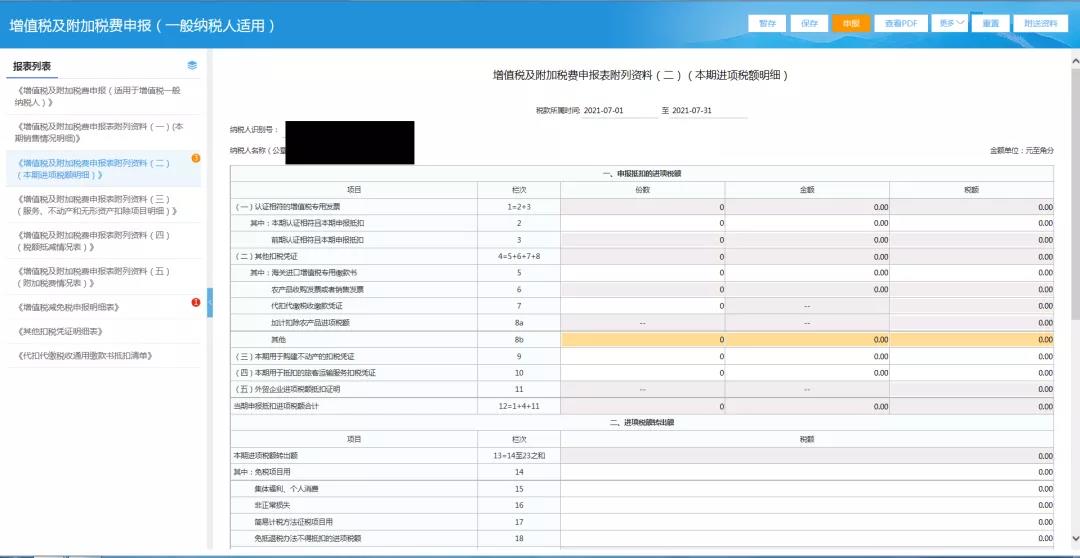Click the highlighted 份数 field in row 8b
The width and height of the screenshot is (1080, 558).
coord(642,339)
